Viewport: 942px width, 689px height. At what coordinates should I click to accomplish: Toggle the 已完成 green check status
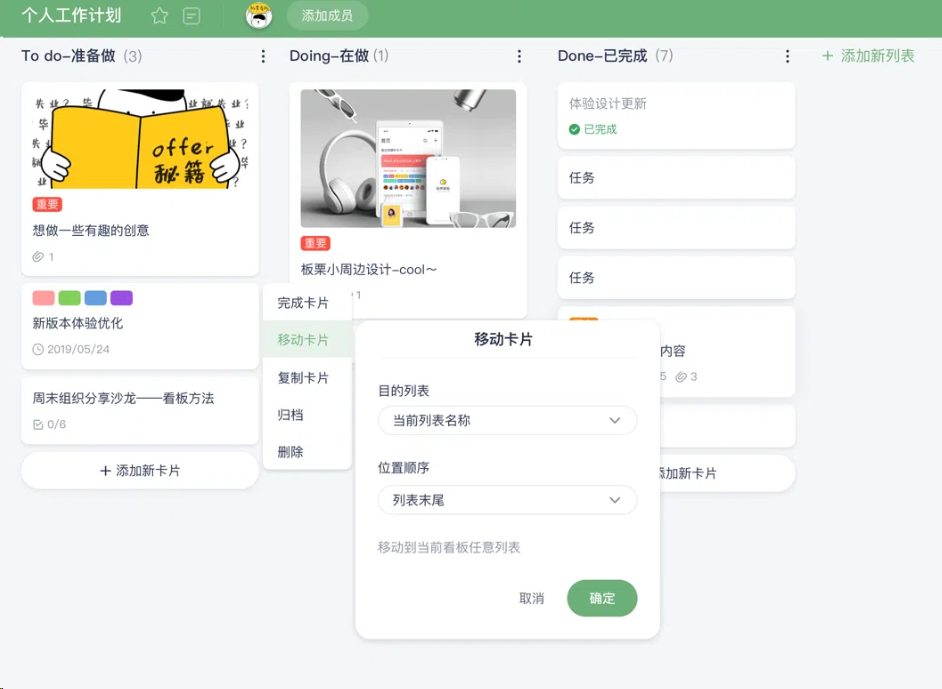pyautogui.click(x=574, y=129)
